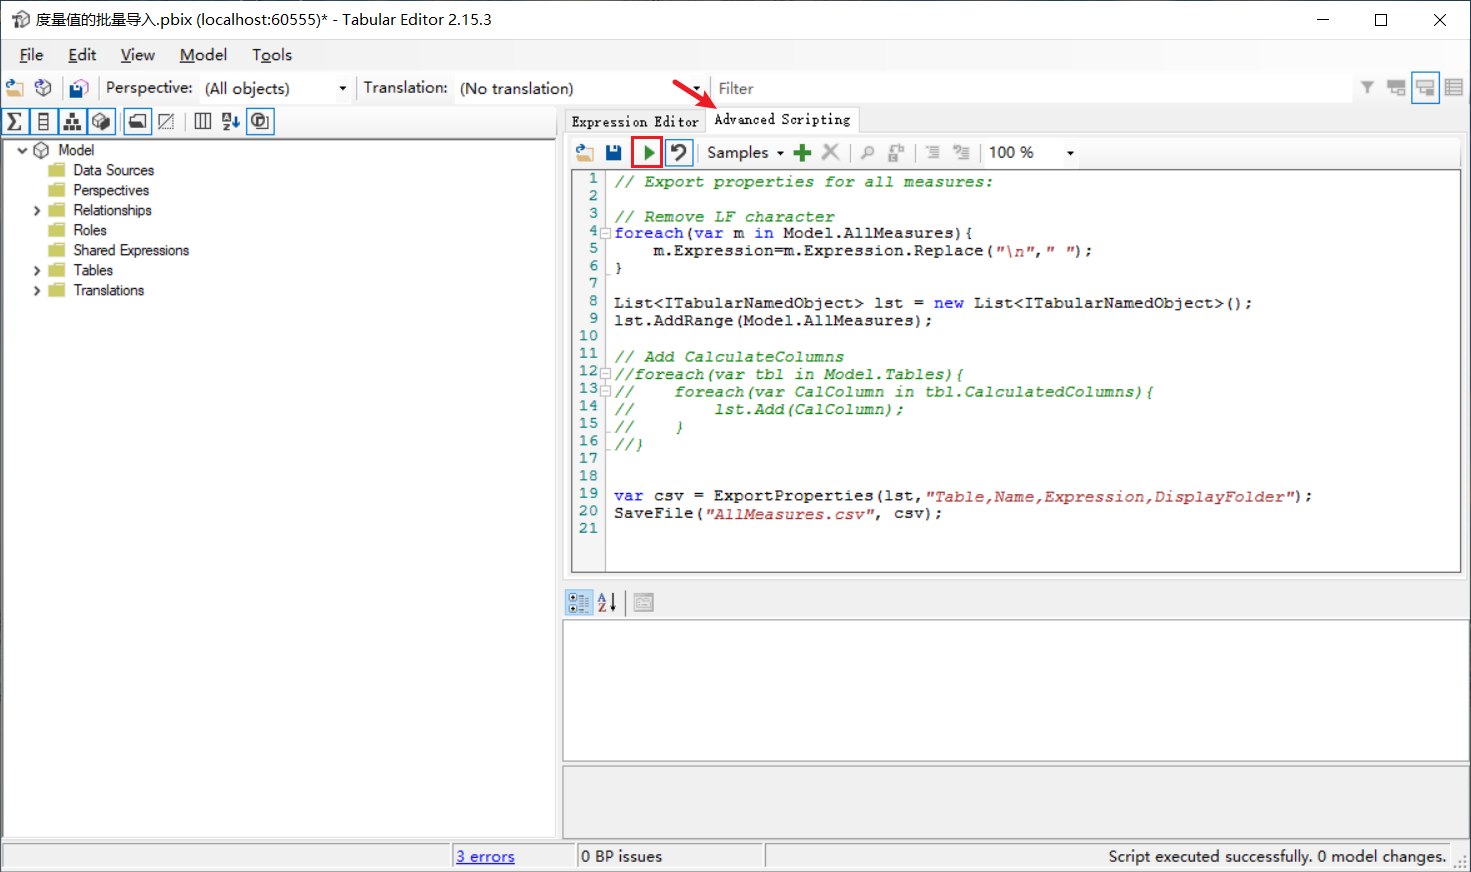
Task: Collapse the foreach code block at line 4
Action: click(605, 233)
